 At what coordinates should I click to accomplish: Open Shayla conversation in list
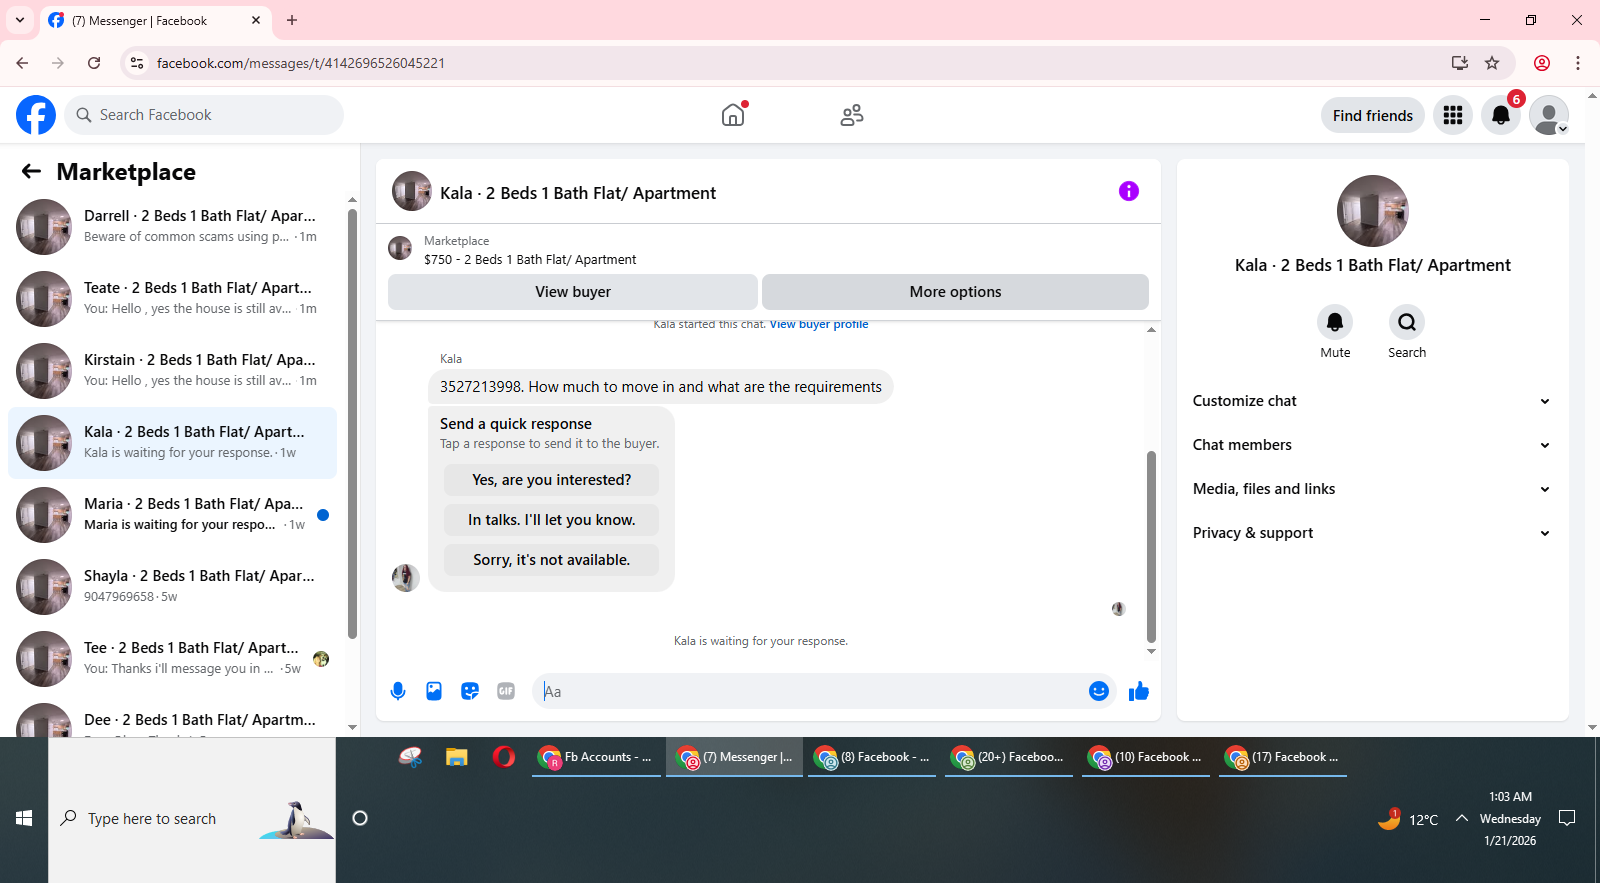[172, 587]
